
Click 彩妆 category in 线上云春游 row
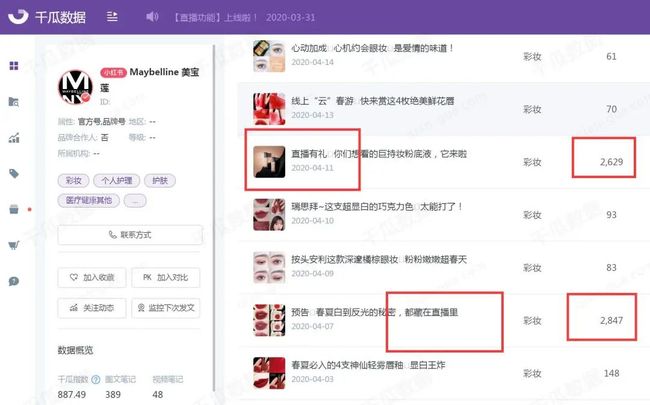tap(532, 109)
